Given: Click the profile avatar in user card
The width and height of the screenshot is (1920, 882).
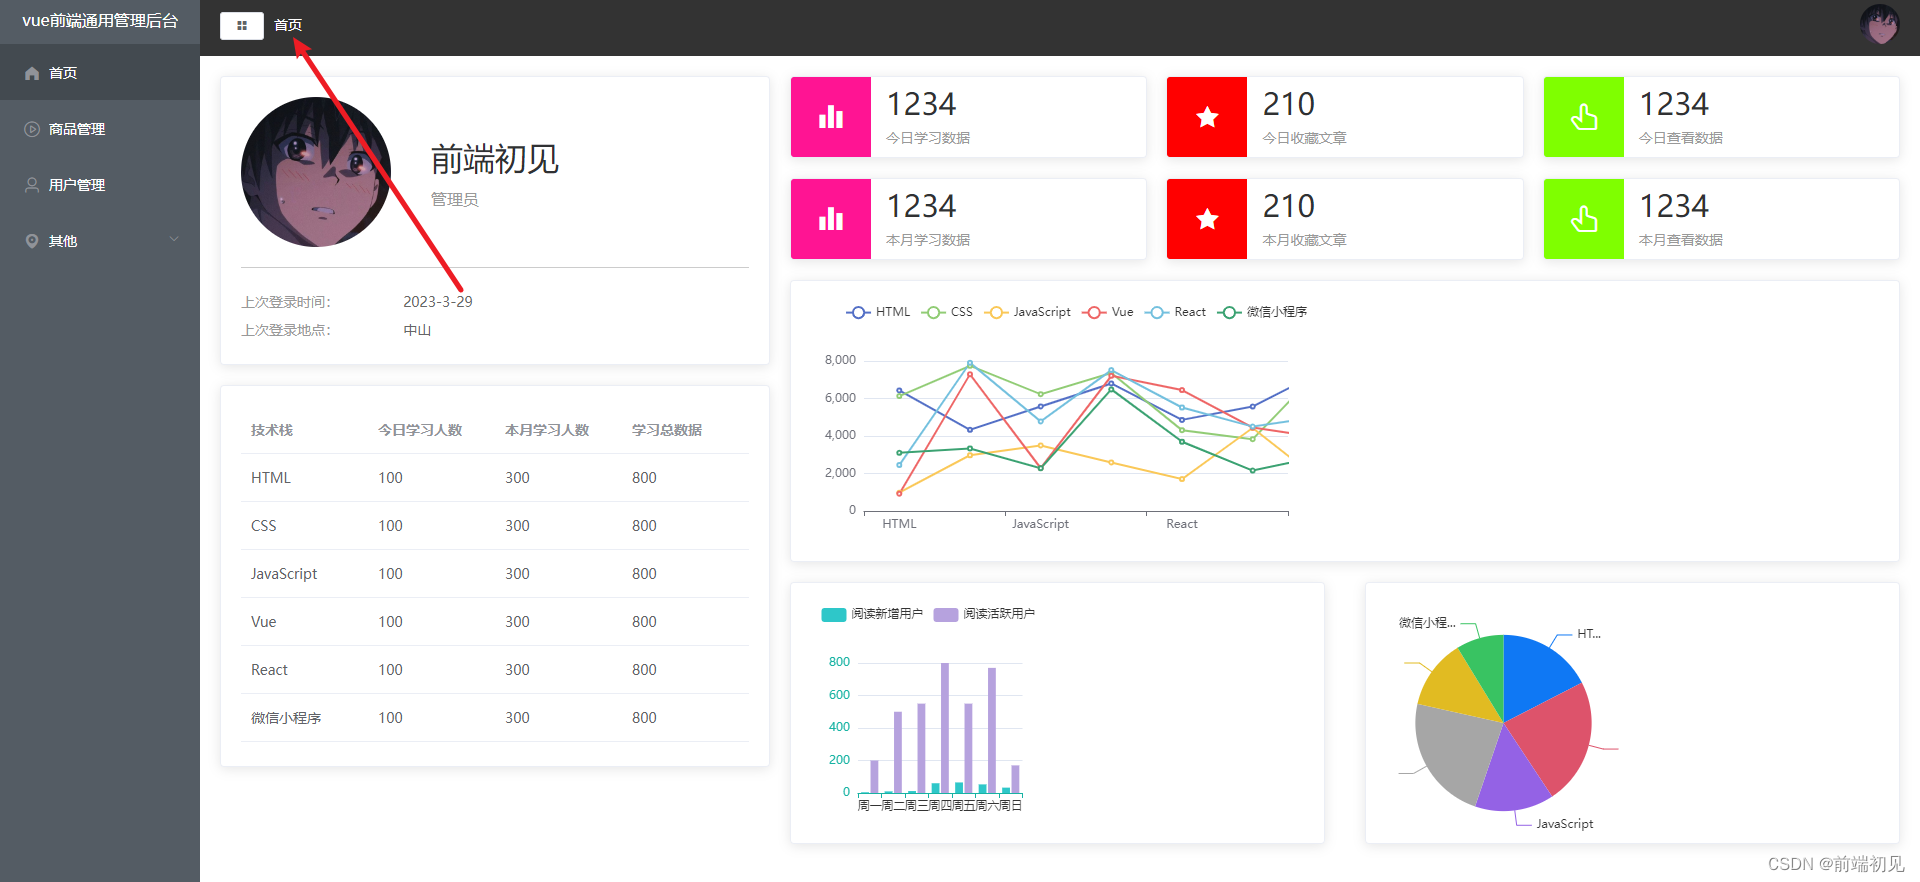Looking at the screenshot, I should click(x=316, y=172).
